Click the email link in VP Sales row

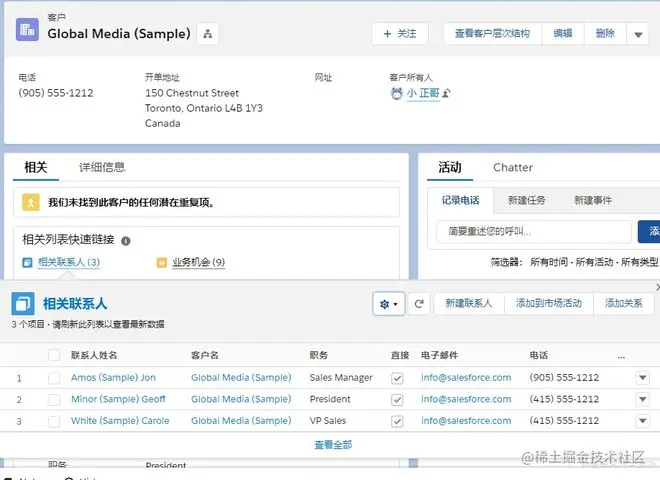[466, 421]
